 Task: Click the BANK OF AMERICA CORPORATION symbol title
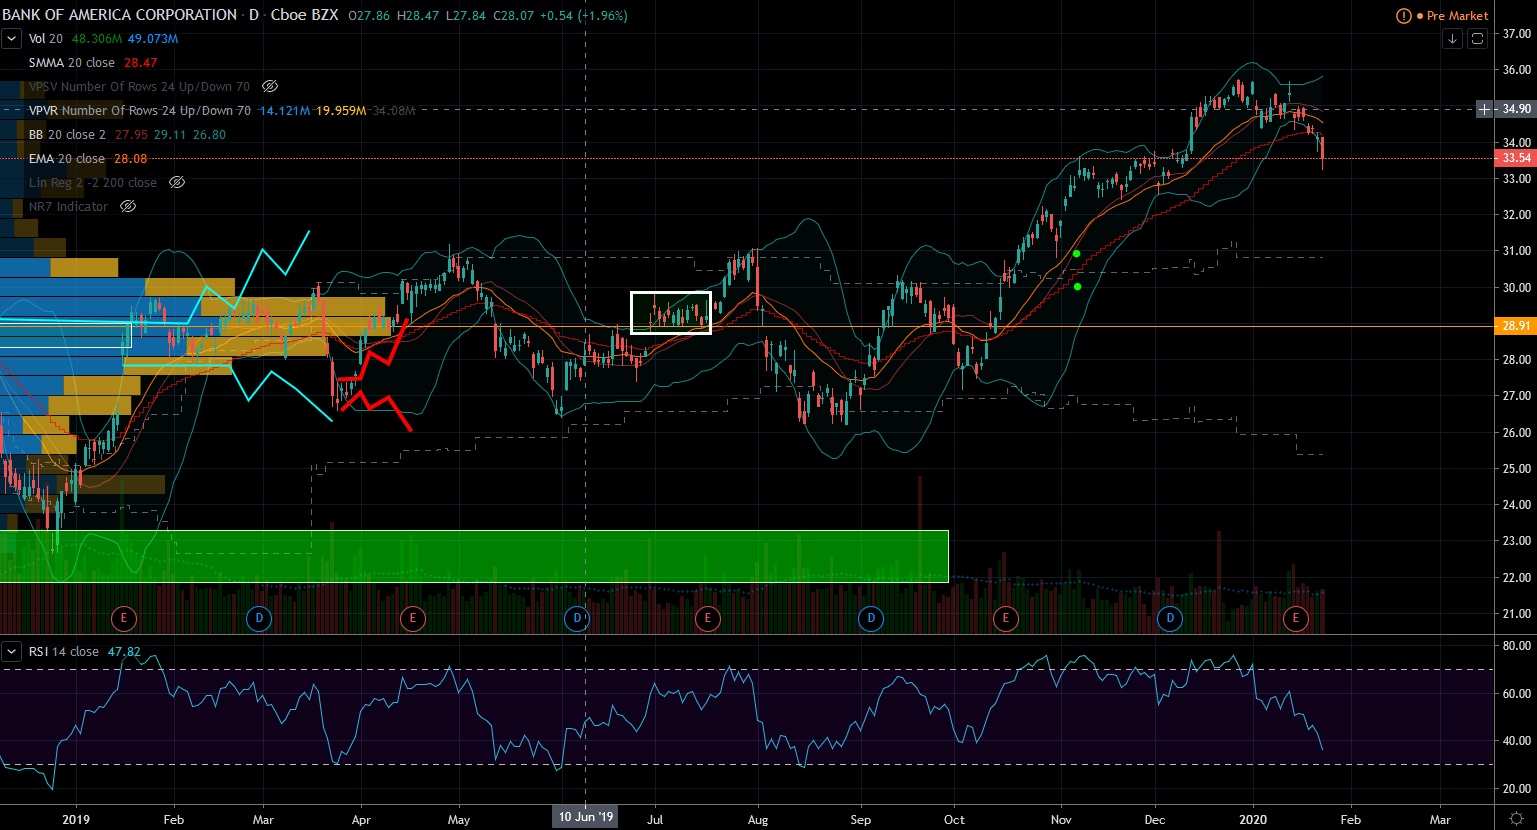[119, 15]
